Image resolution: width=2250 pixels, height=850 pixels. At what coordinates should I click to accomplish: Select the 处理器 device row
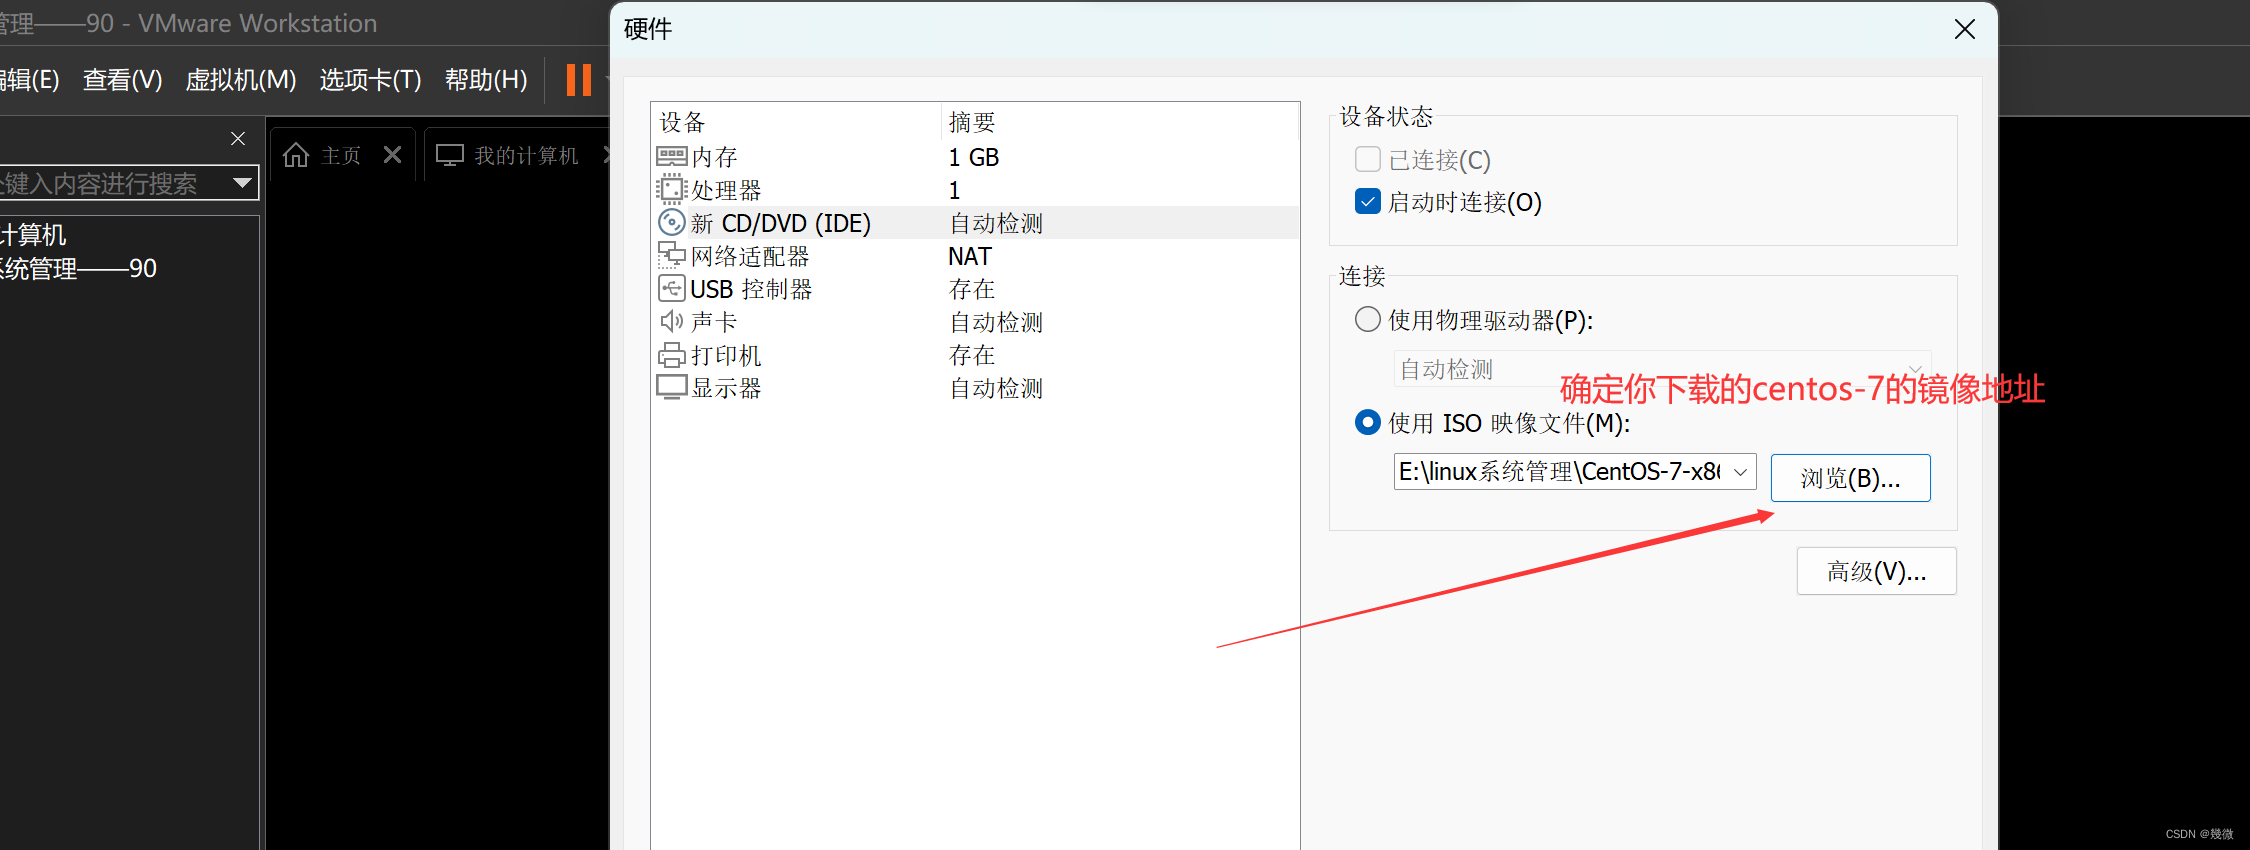(x=975, y=189)
